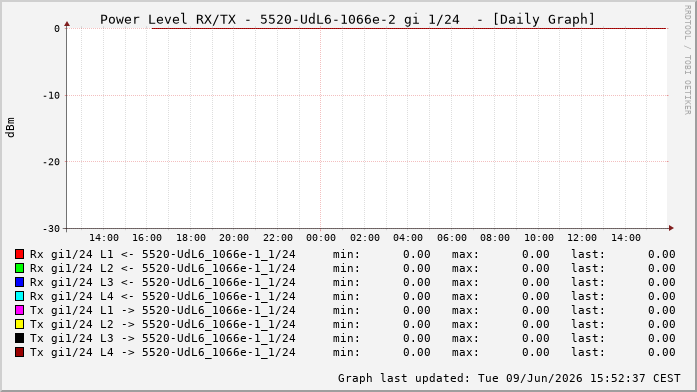Click the 00:00 midnight time label
This screenshot has width=697, height=392.
pyautogui.click(x=321, y=238)
